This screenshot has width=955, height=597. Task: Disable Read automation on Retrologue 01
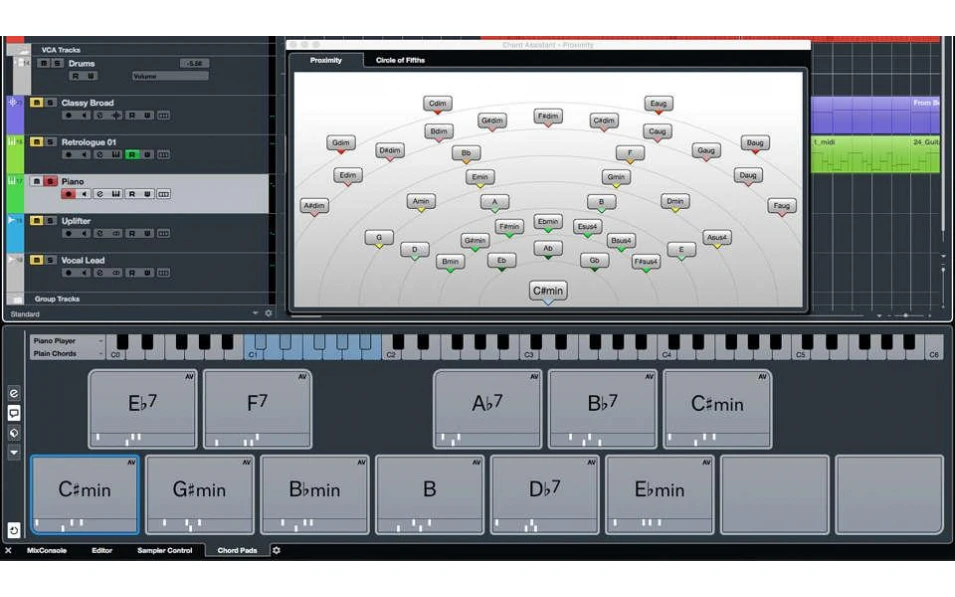pos(131,152)
